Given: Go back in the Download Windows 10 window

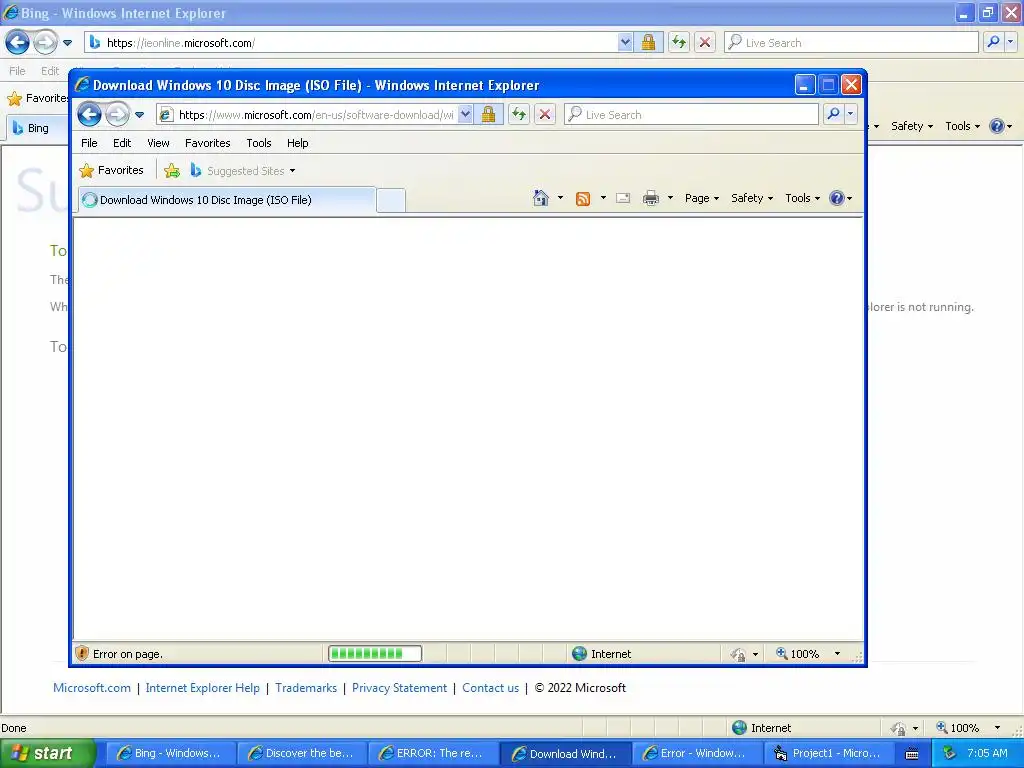Looking at the screenshot, I should point(89,114).
